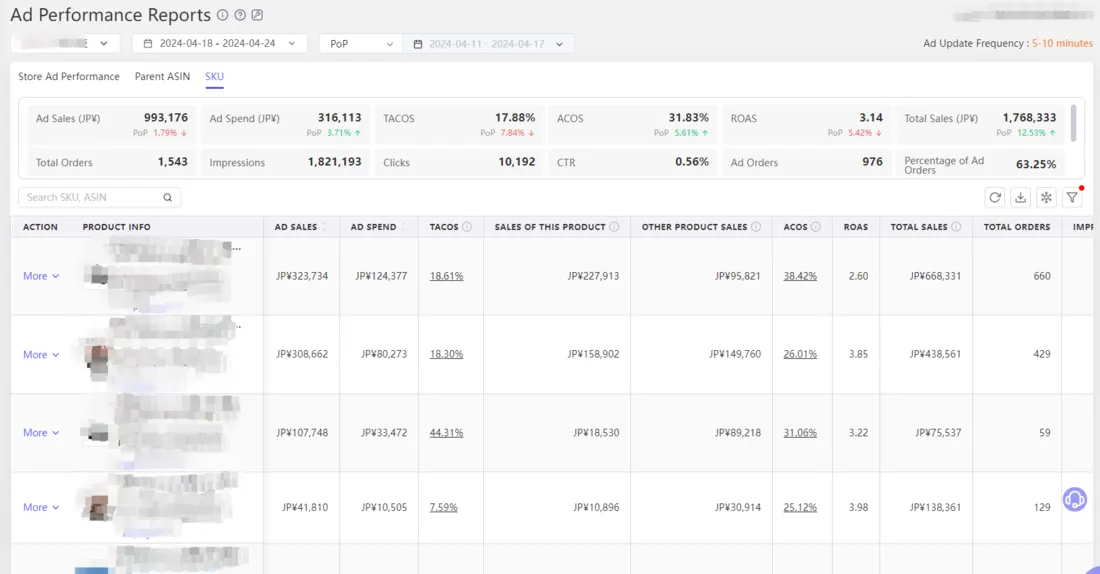The image size is (1100, 574).
Task: Click the Search SKU, ASIN input field
Action: [100, 198]
